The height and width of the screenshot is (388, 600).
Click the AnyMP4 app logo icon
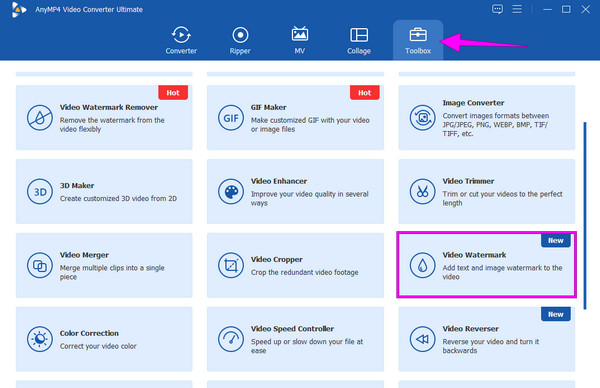click(18, 10)
